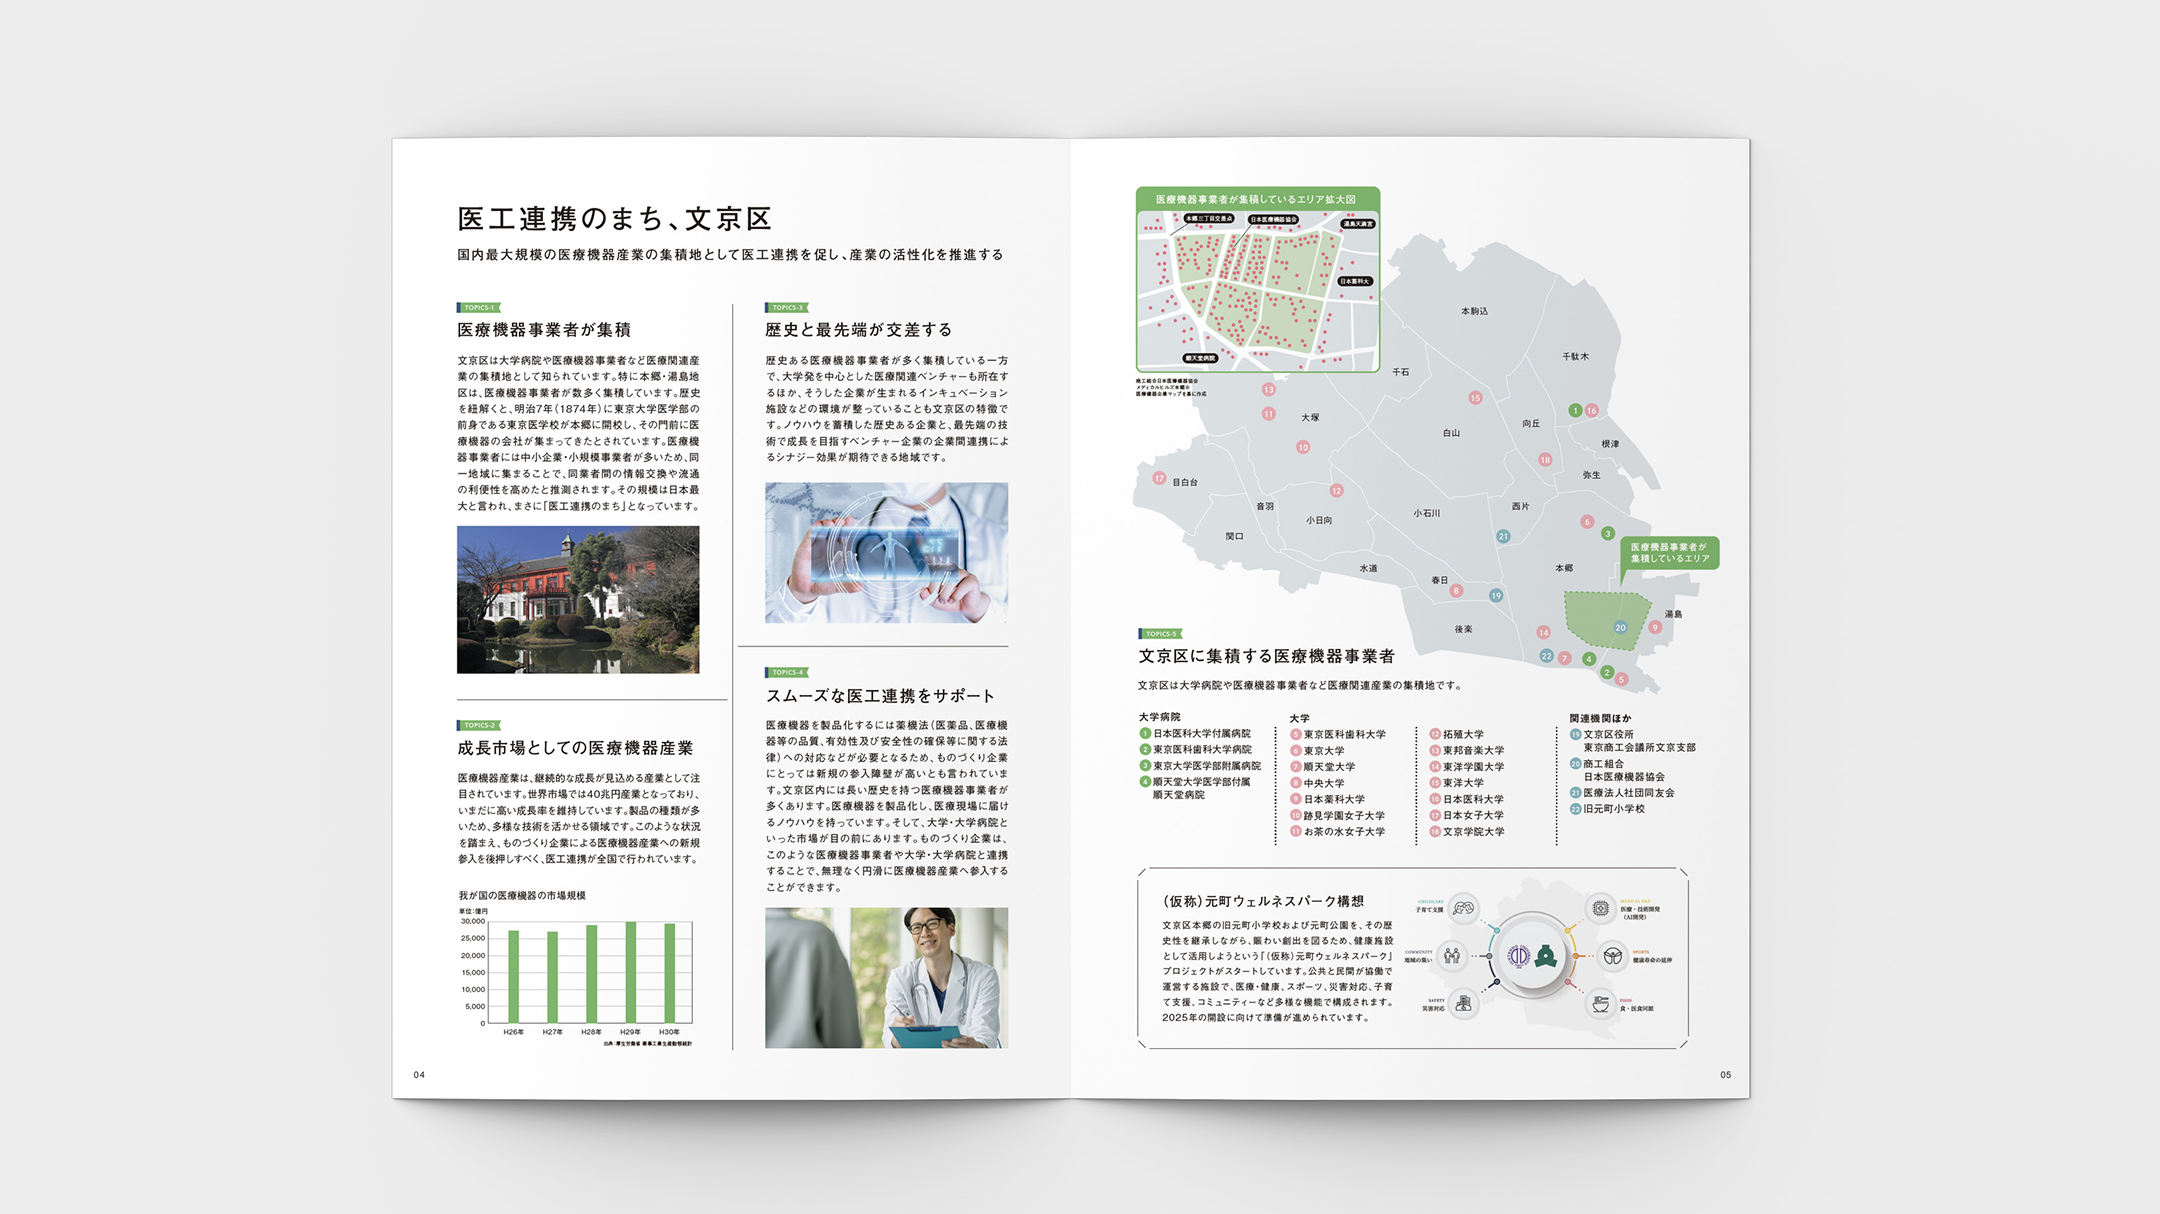Click the safety disaster response icon
Screen dimensions: 2160x1214
point(1463,1003)
